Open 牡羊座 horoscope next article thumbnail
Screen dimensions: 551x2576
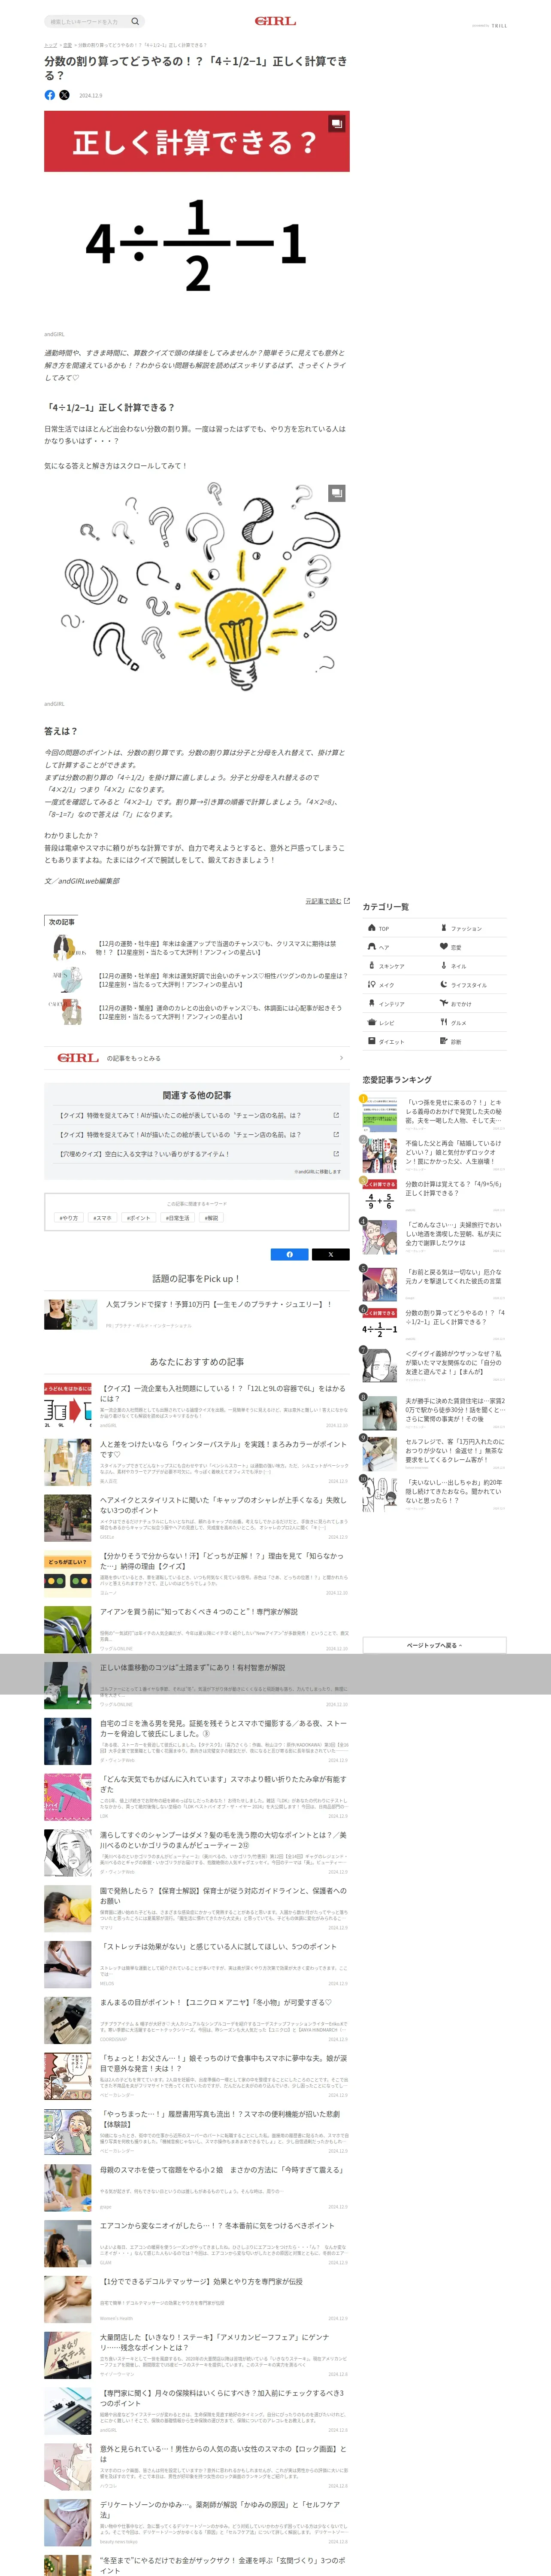[x=68, y=980]
